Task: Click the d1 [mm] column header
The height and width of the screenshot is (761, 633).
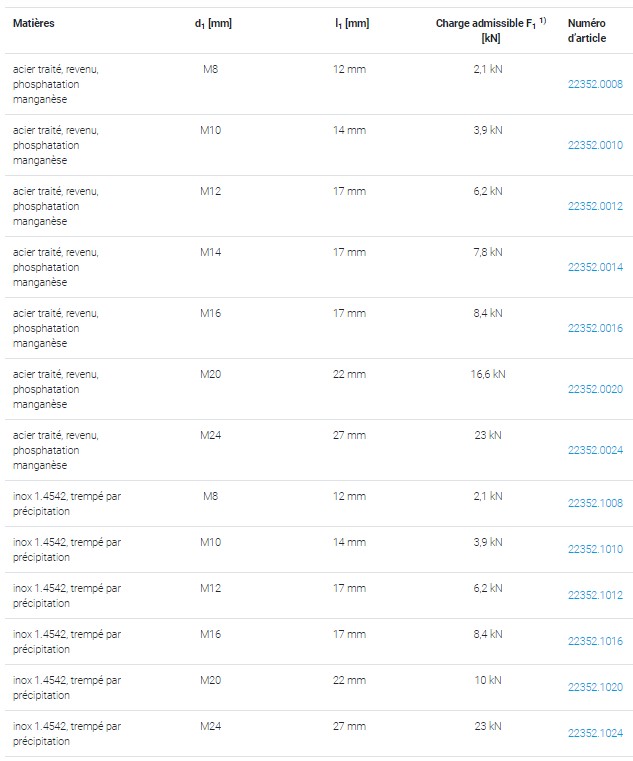Action: pos(213,23)
